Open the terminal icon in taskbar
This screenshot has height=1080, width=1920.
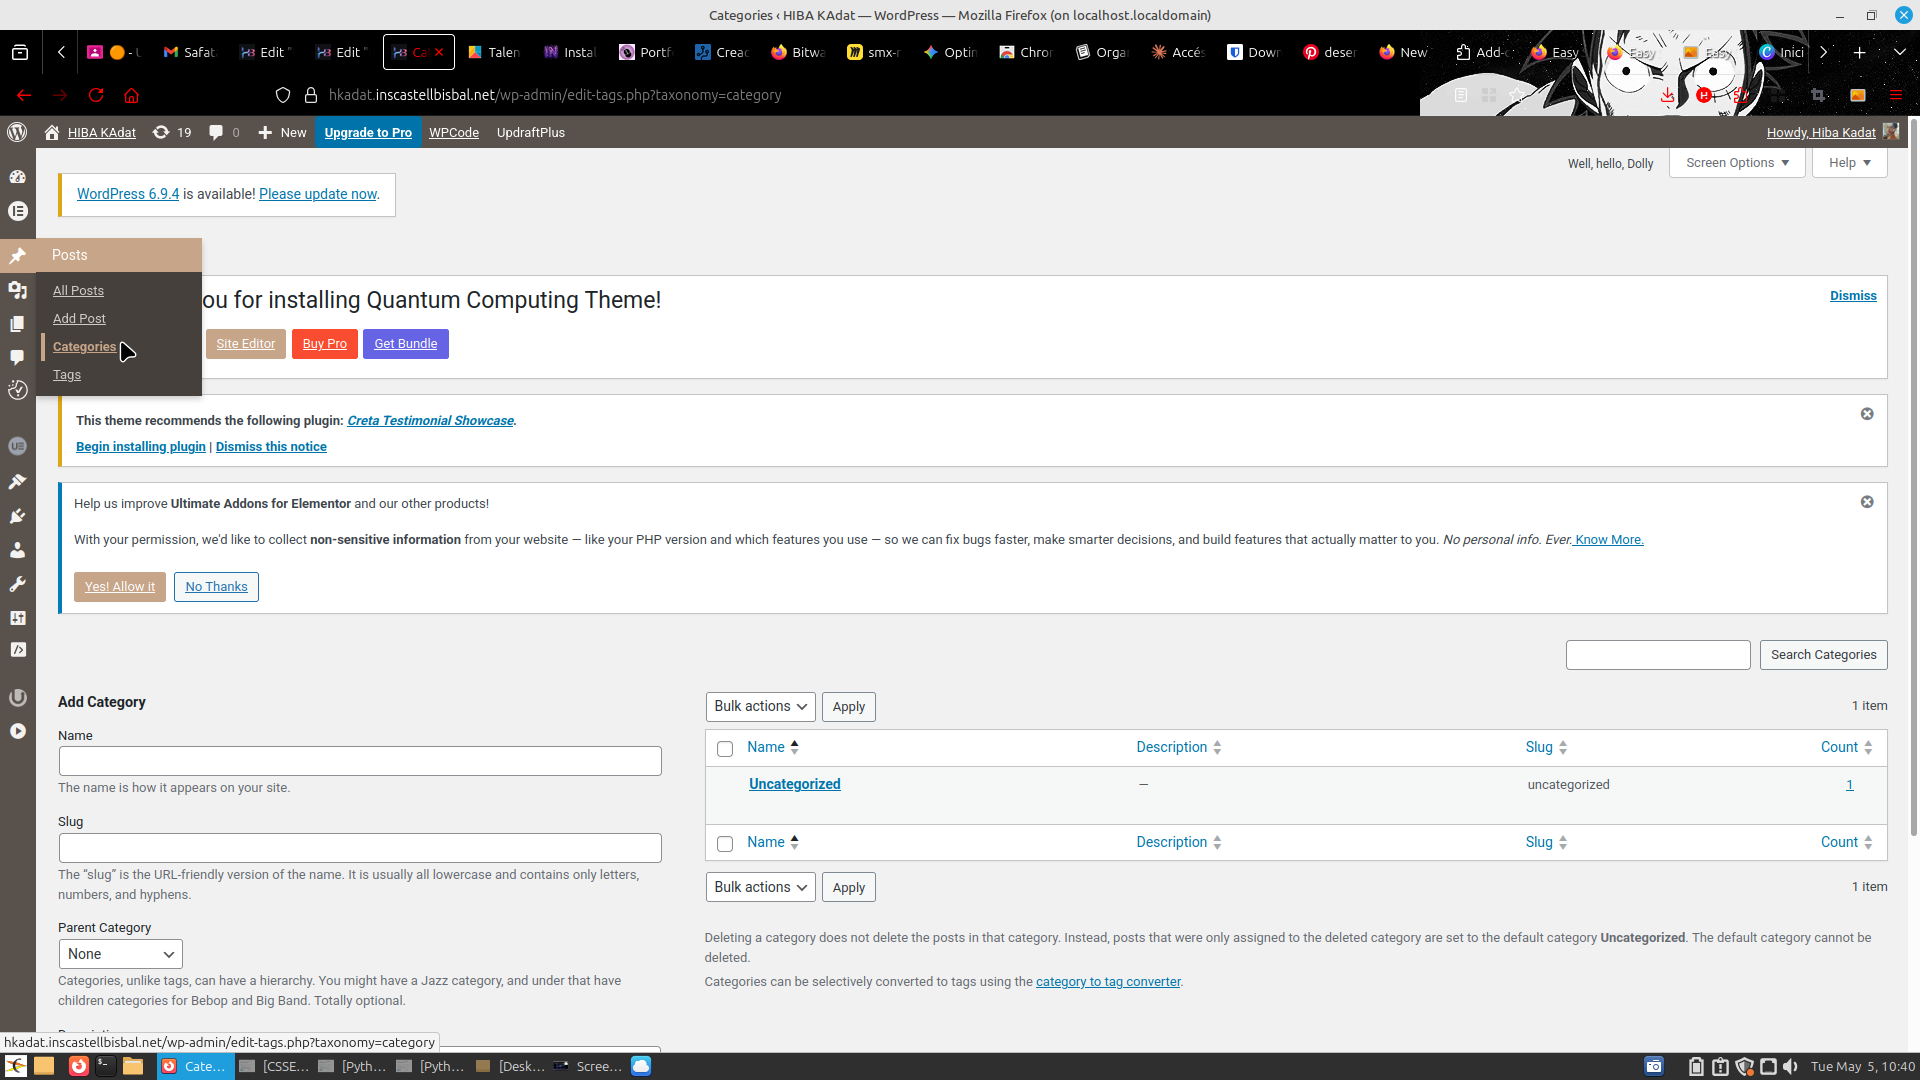(105, 1066)
